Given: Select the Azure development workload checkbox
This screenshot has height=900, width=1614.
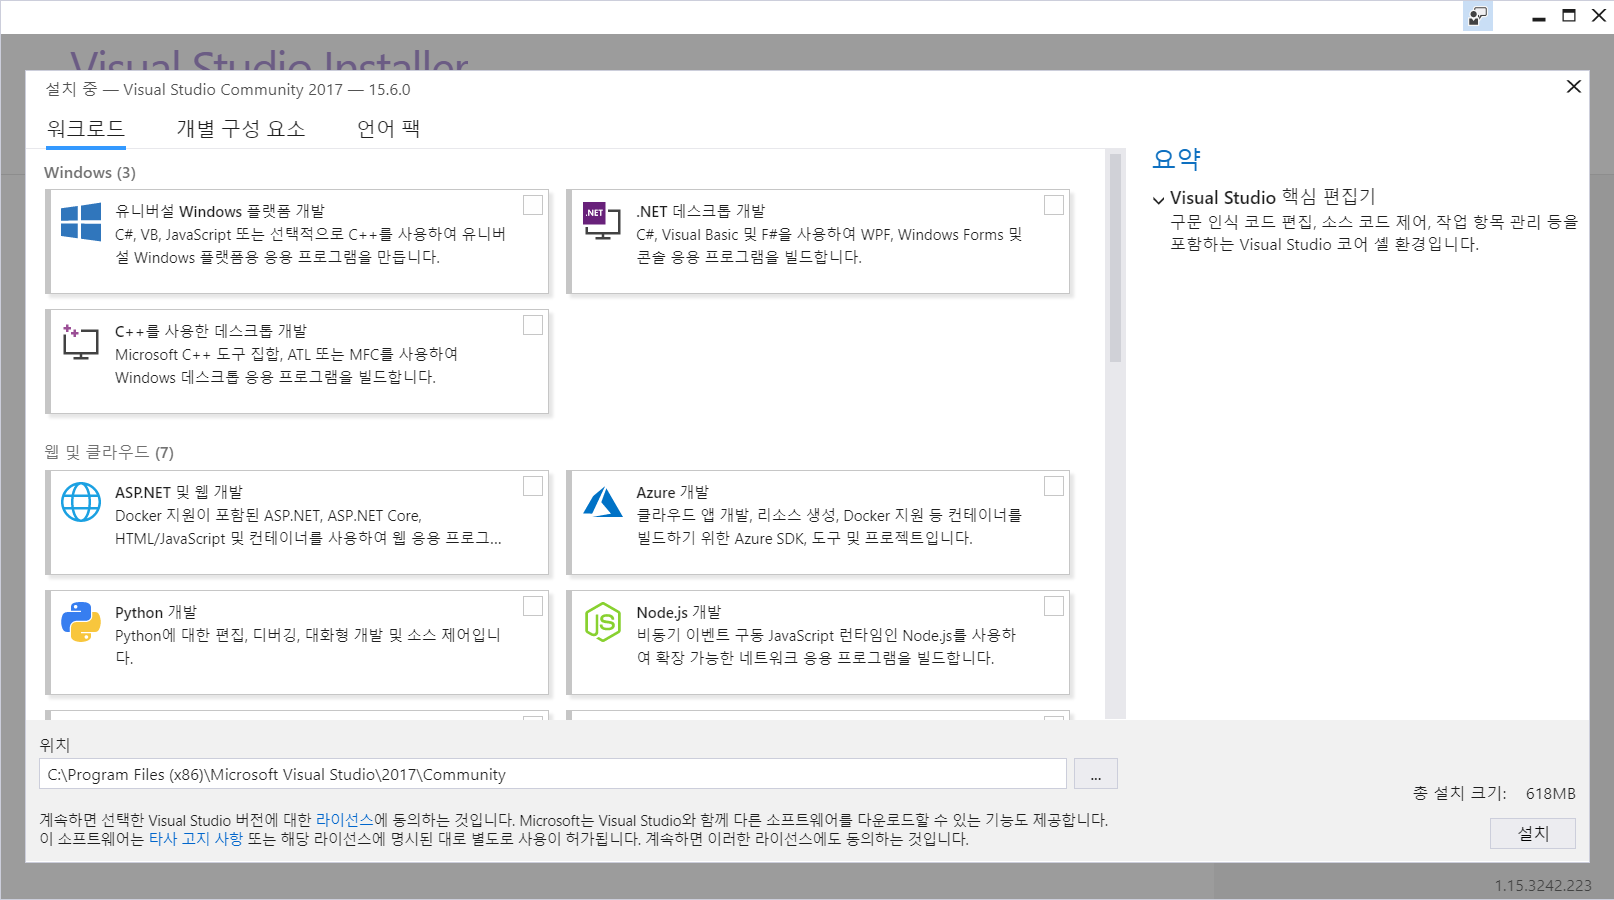Looking at the screenshot, I should coord(1054,486).
